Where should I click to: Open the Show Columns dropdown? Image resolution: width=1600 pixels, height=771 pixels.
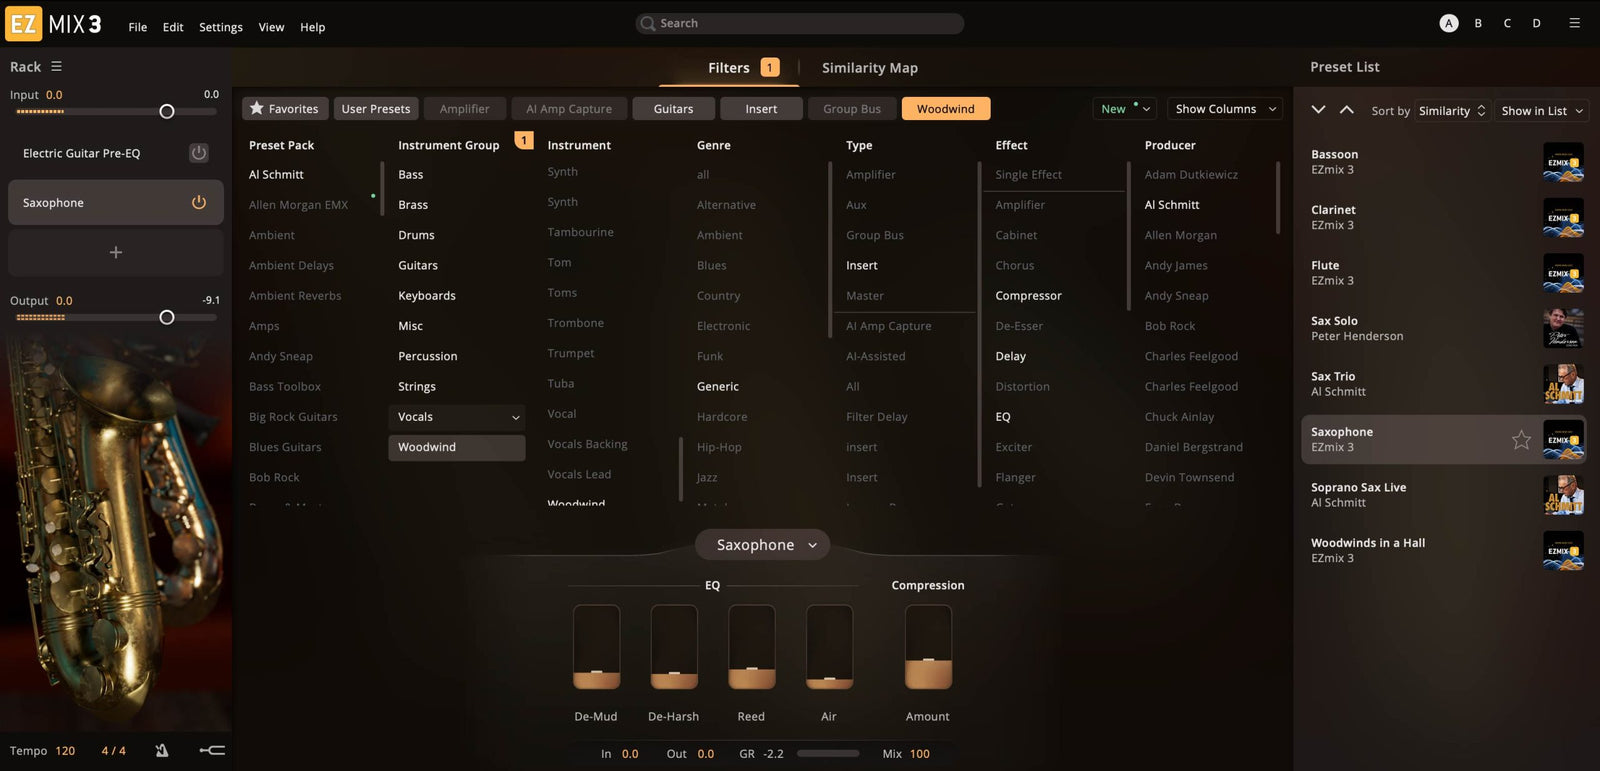1225,109
